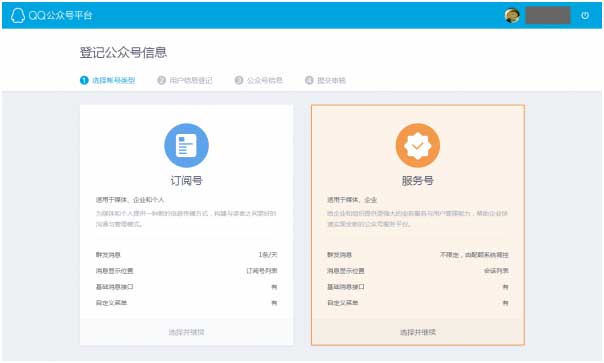Open the 选择帐号类型 step tab
The width and height of the screenshot is (604, 363).
pos(114,80)
